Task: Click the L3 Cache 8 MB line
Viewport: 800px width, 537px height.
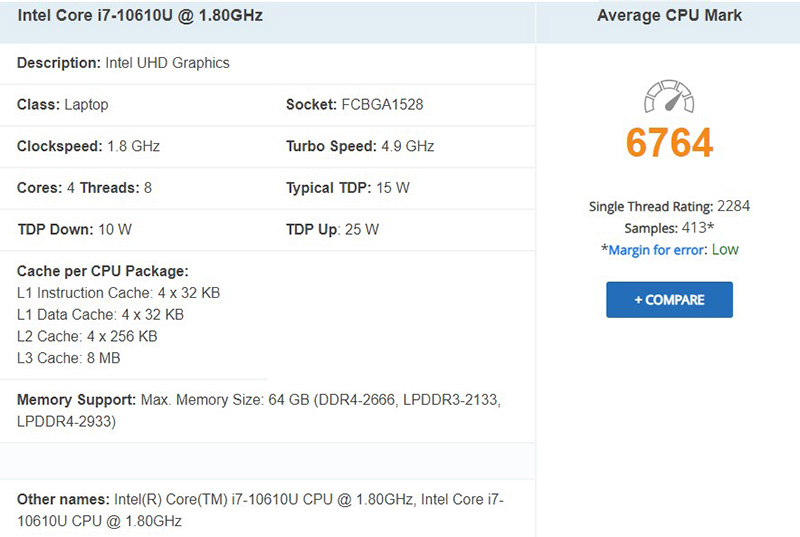Action: pos(69,358)
